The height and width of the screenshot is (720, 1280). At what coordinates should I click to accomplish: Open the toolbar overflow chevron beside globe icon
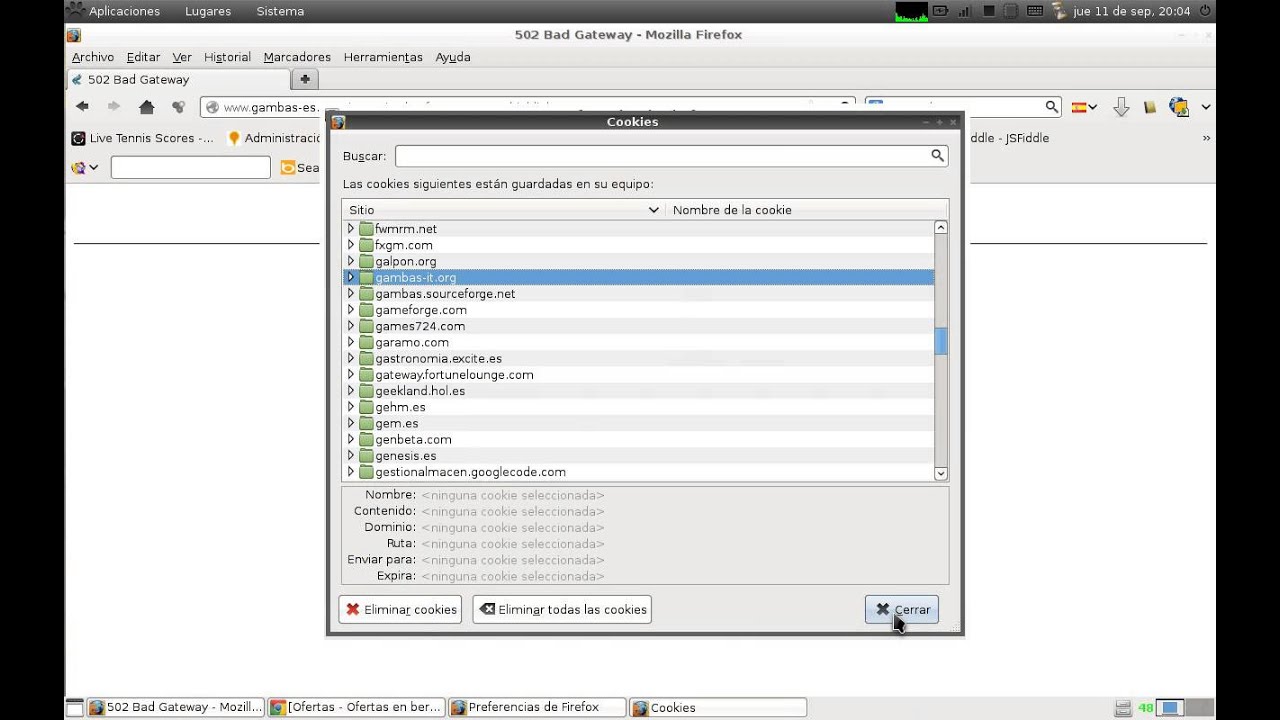pos(1206,107)
